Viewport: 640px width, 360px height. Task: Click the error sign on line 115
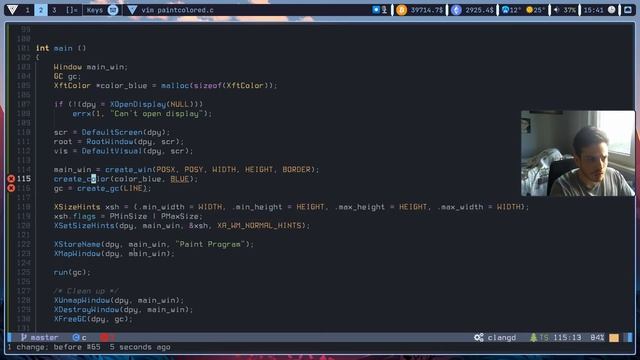(x=11, y=179)
